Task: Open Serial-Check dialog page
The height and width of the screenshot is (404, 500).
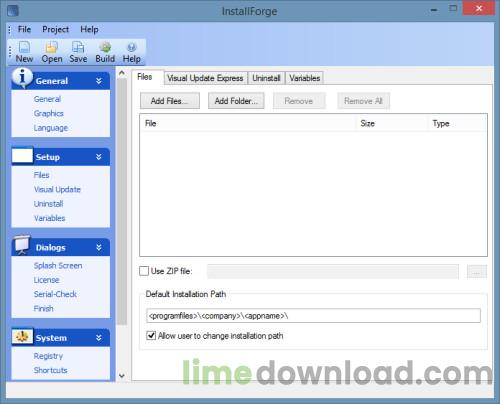Action: pos(55,294)
